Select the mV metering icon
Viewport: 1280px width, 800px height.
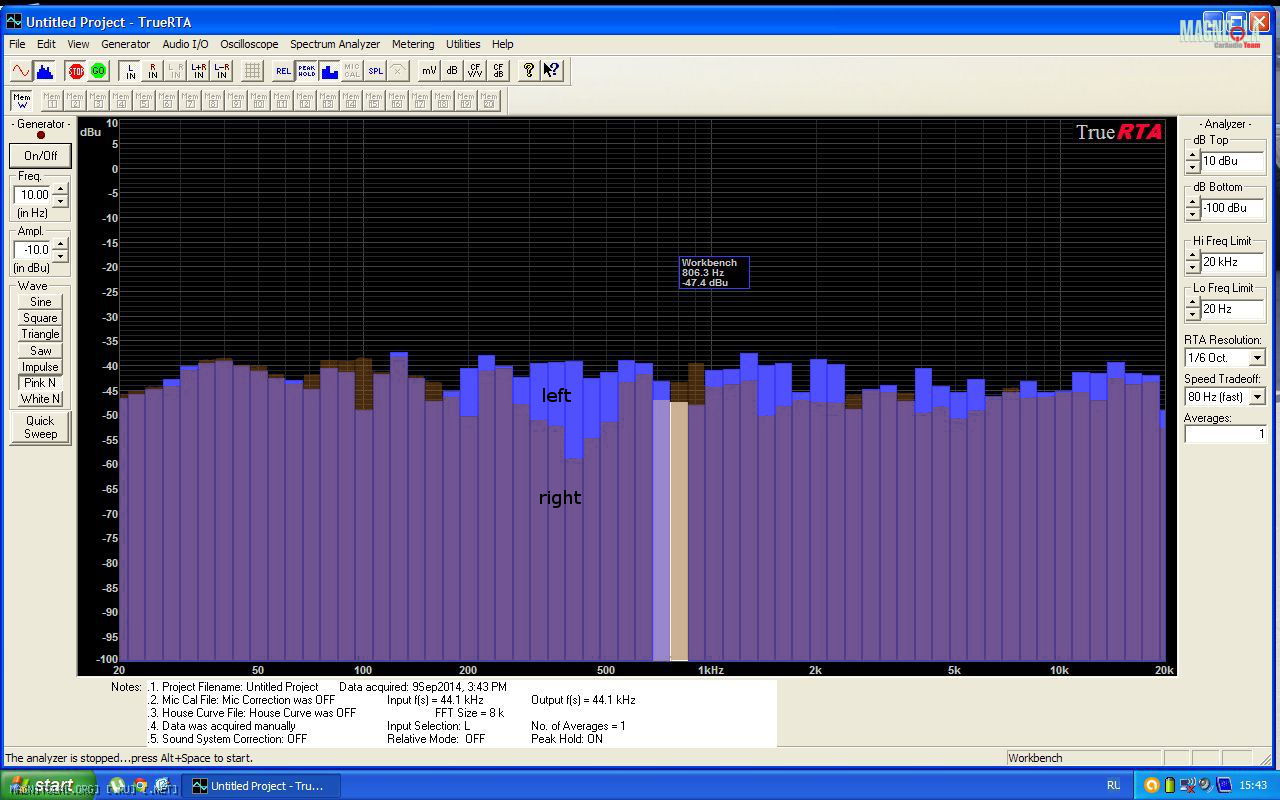tap(429, 70)
